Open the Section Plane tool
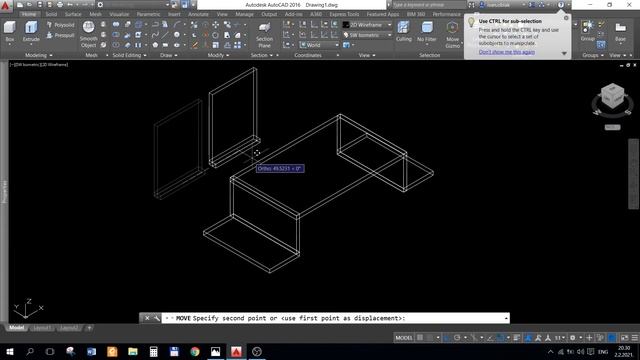Screen dimensions: 640x360 point(264,35)
